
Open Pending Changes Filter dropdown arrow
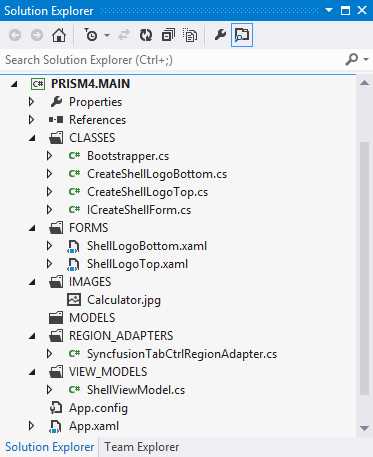[107, 35]
